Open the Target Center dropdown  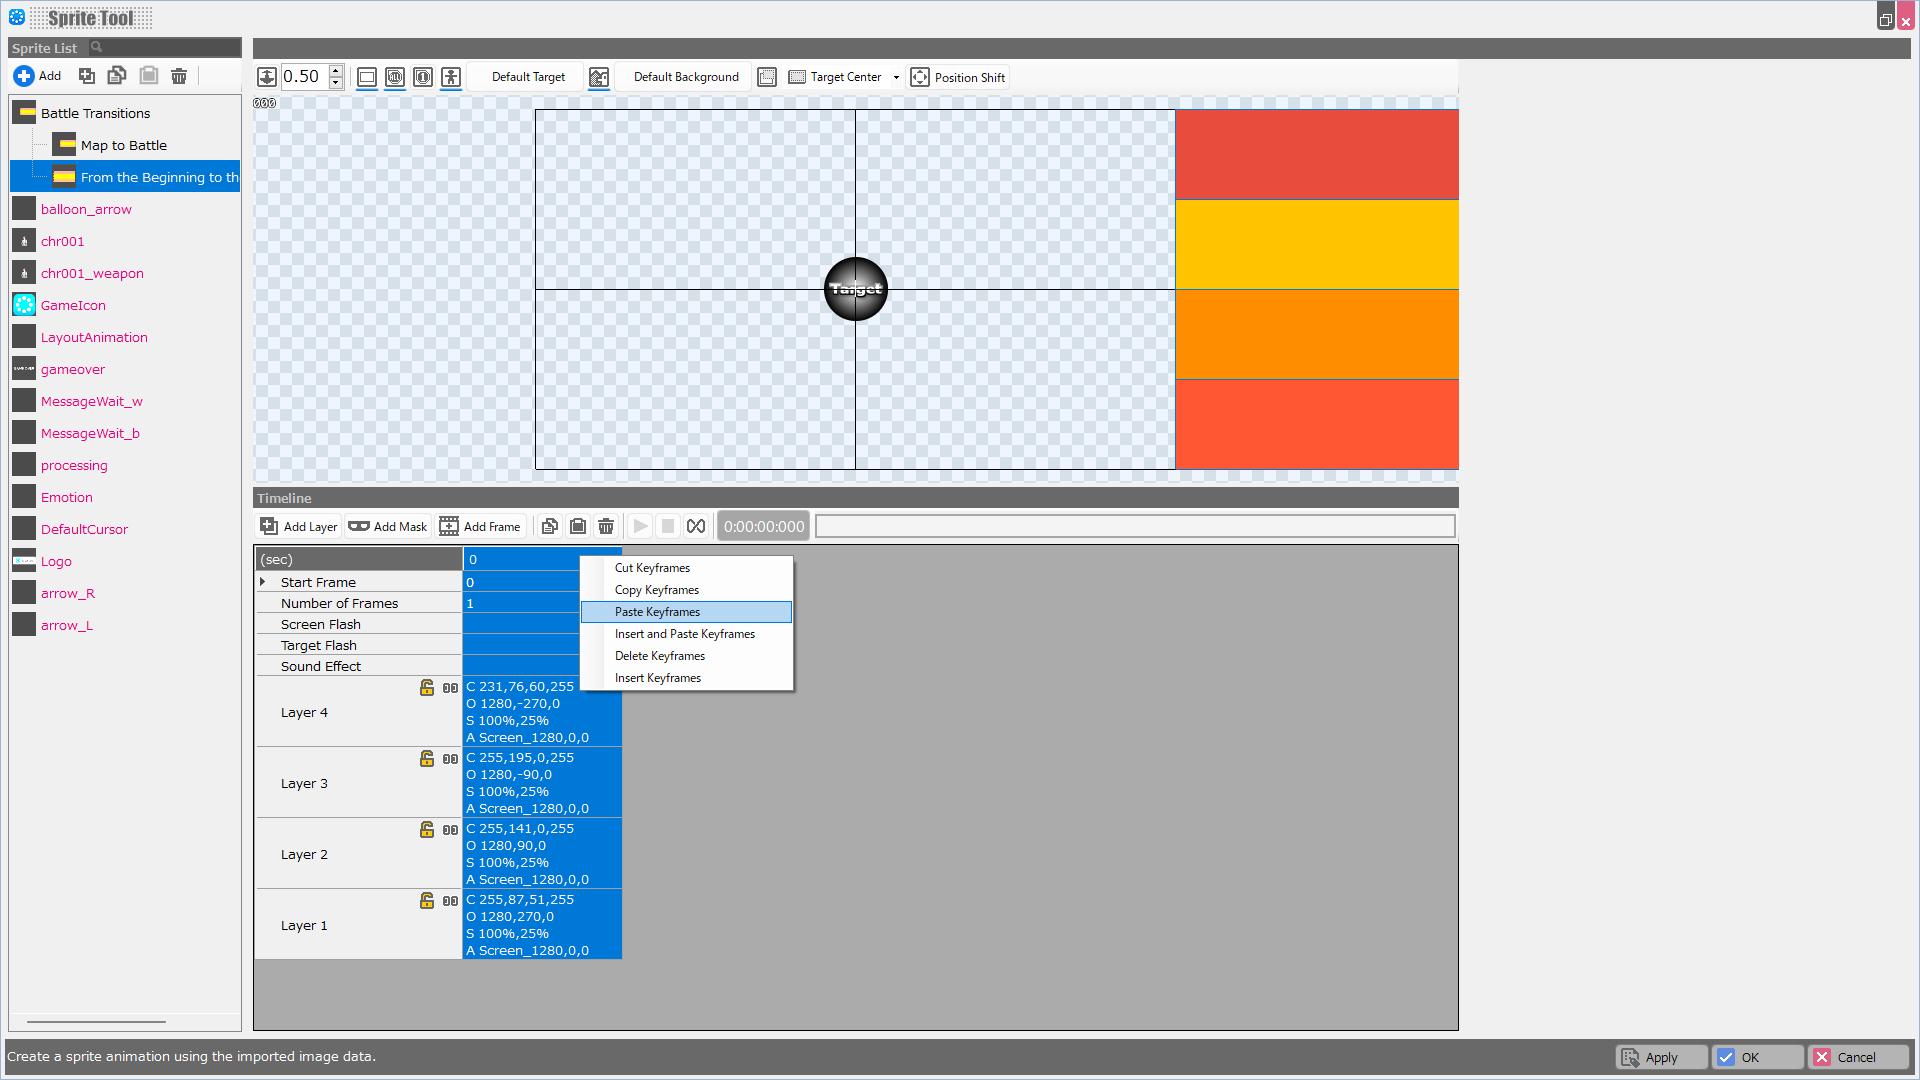pyautogui.click(x=894, y=76)
